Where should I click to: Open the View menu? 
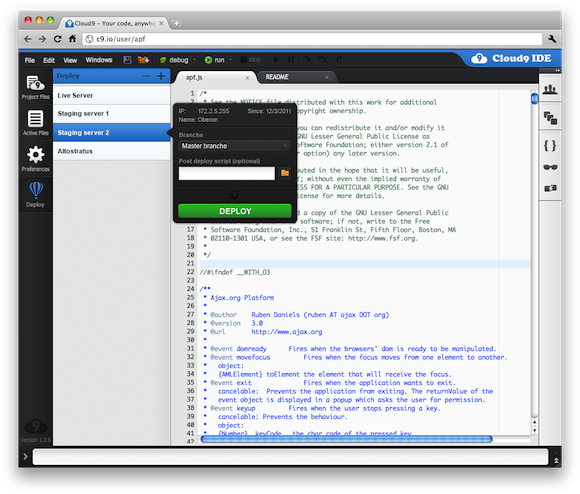pyautogui.click(x=70, y=60)
